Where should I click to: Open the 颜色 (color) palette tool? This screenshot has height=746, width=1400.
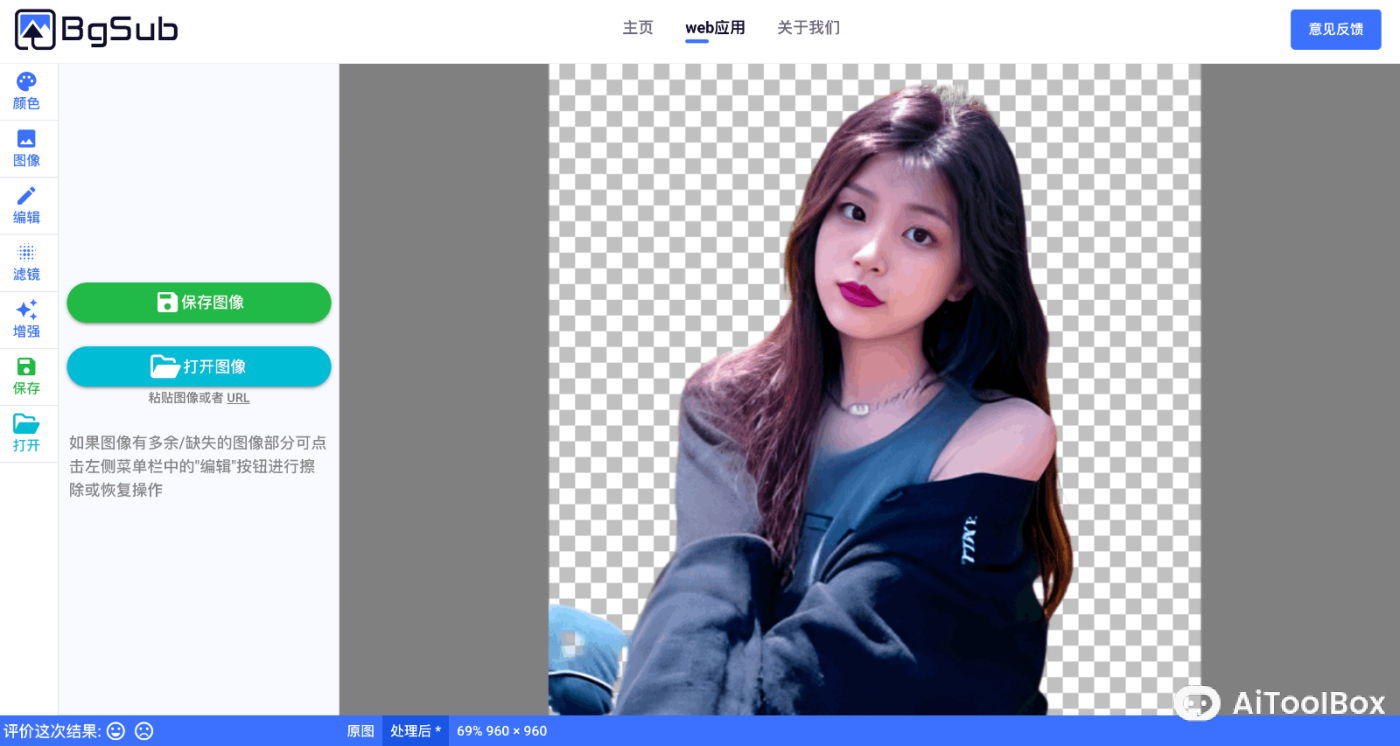[x=27, y=91]
